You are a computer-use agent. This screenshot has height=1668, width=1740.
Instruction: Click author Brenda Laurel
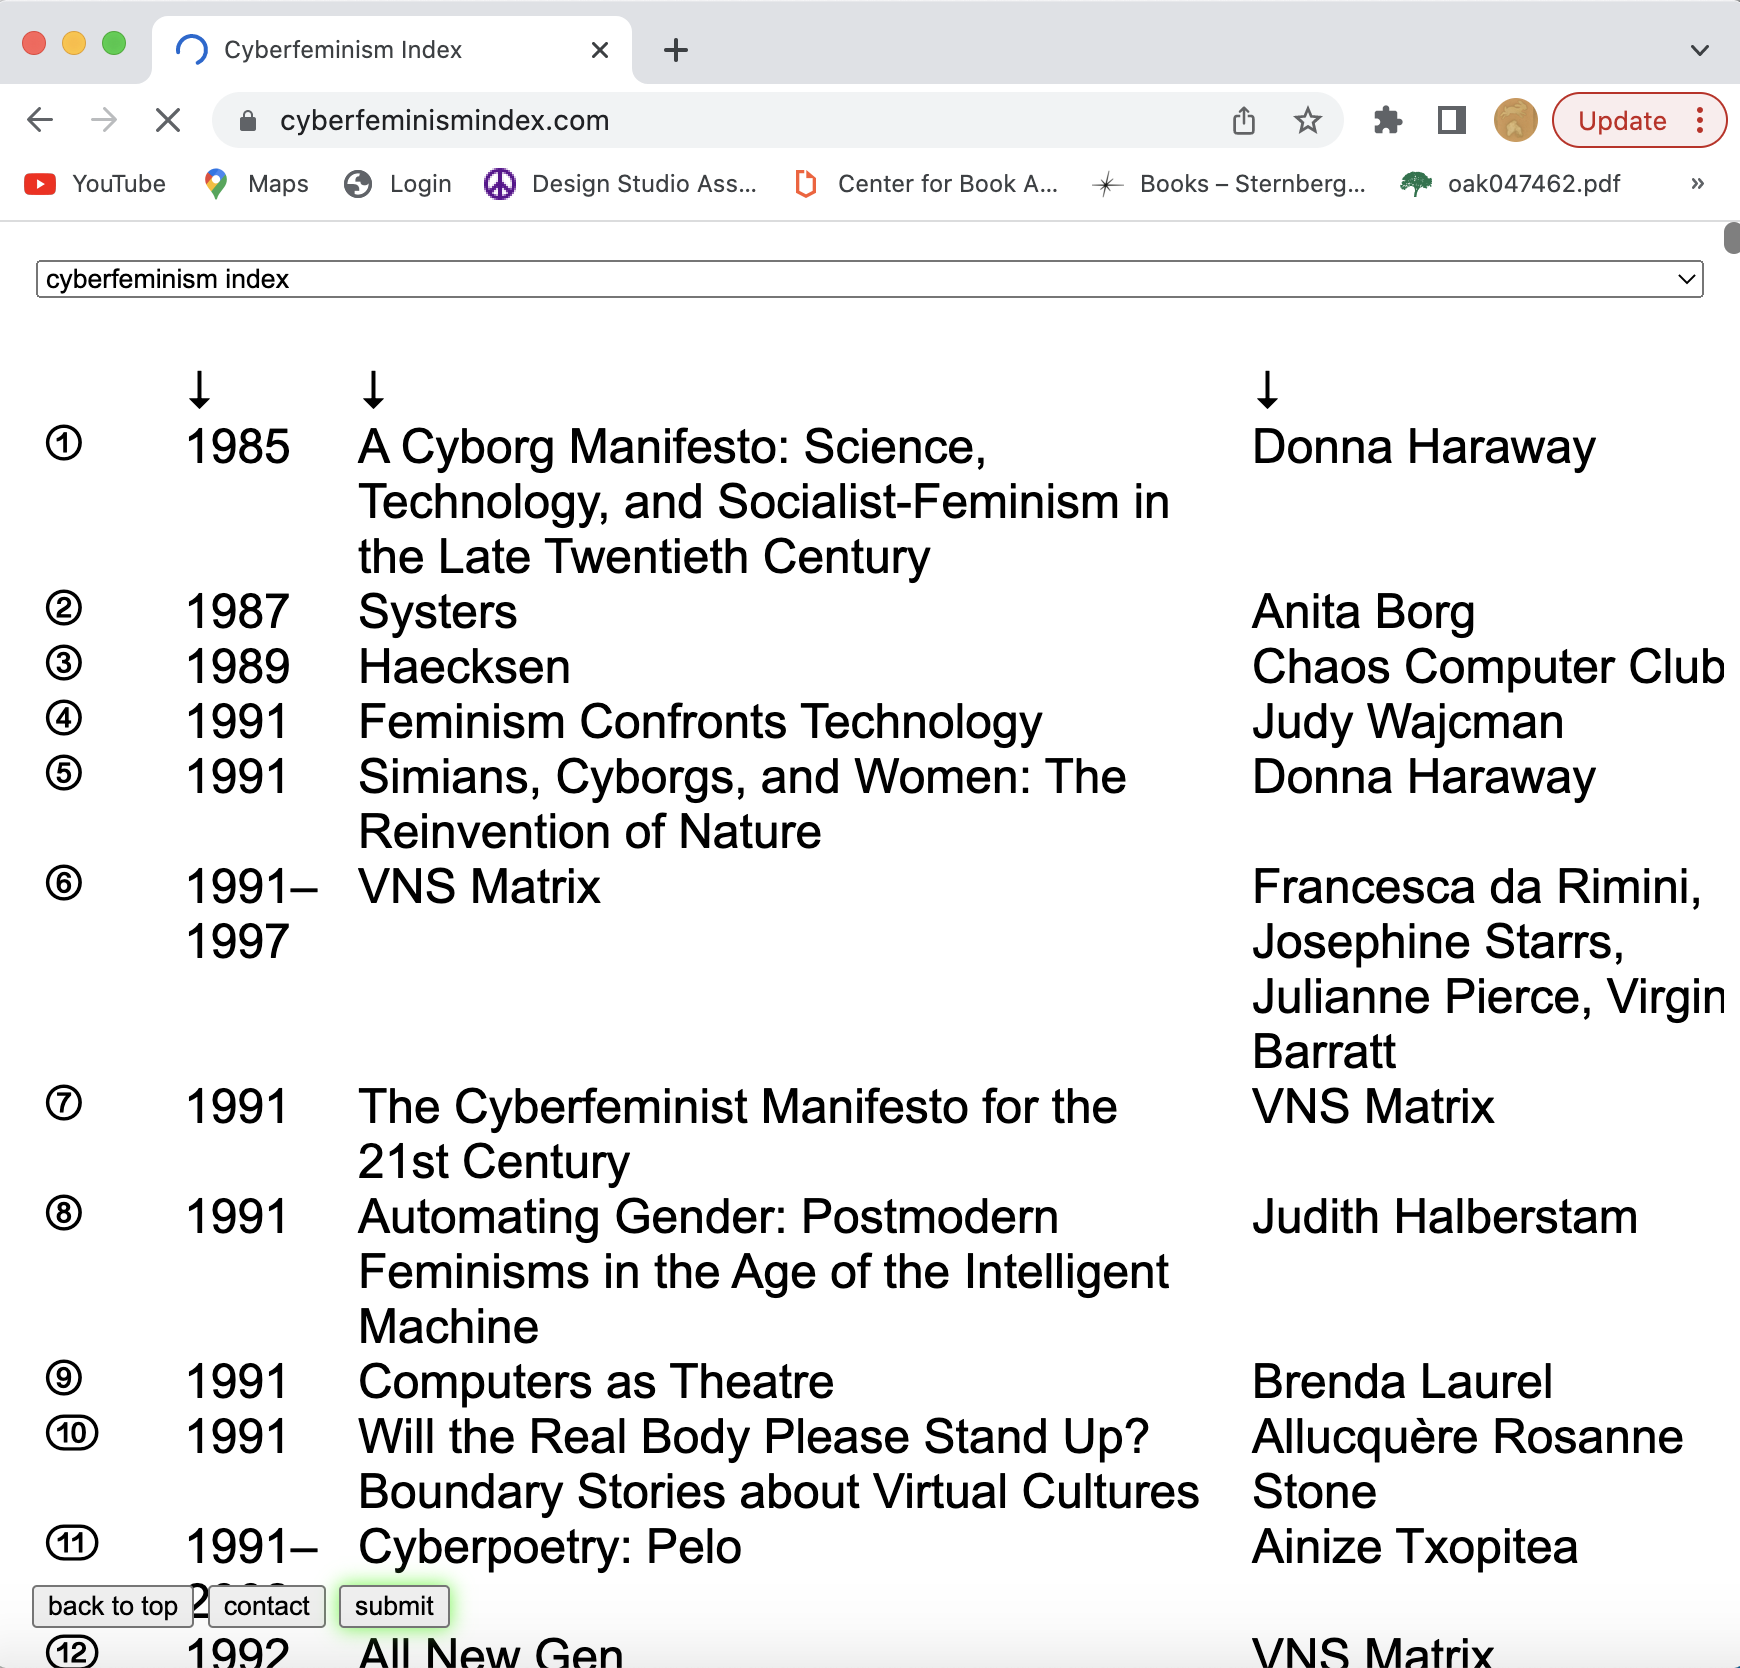(x=1402, y=1382)
